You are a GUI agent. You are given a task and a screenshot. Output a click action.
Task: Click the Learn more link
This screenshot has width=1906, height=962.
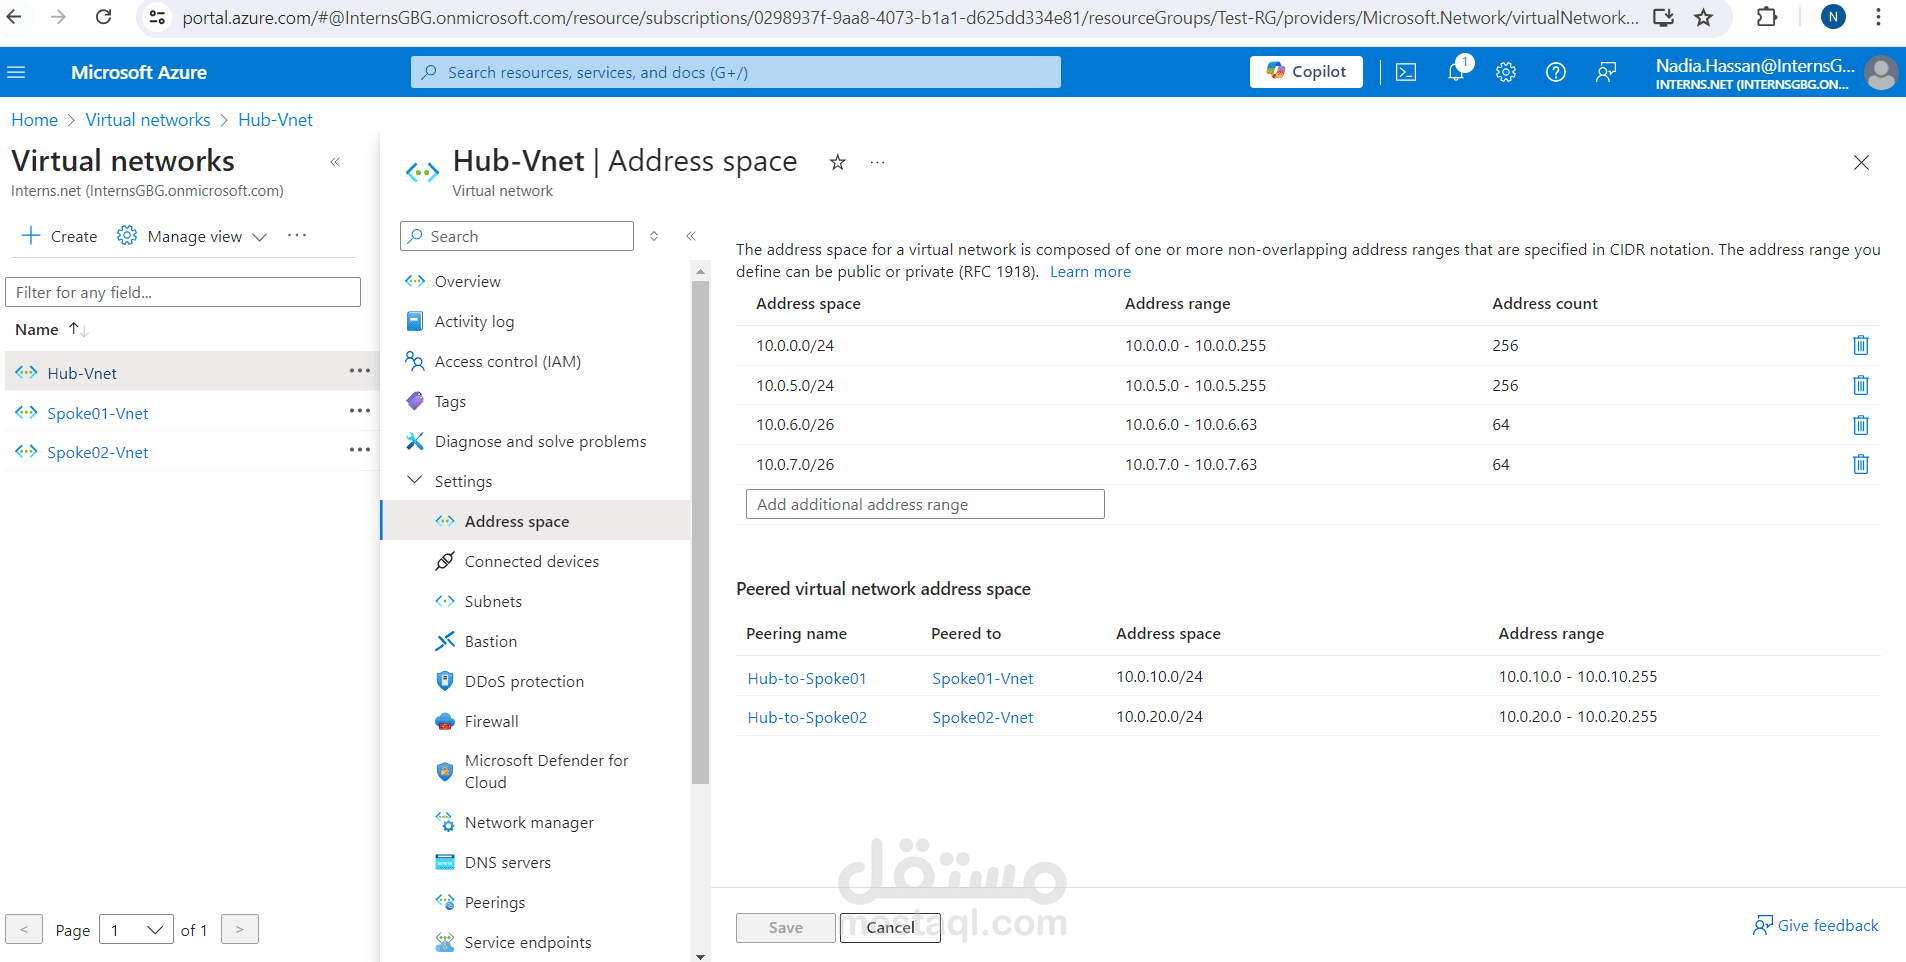[1090, 272]
